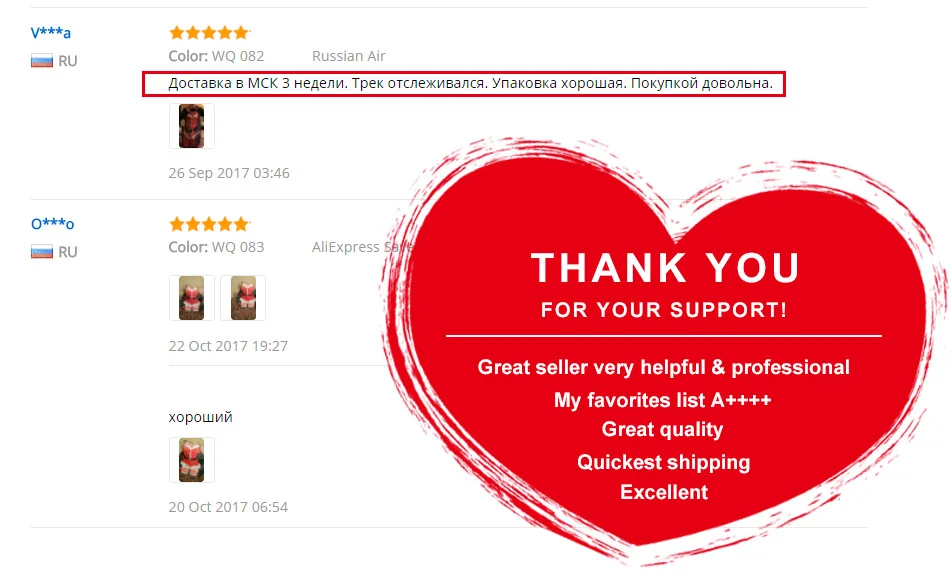Open second photo thumbnail in WQ 083 review
Screen dimensions: 950x586
243,298
